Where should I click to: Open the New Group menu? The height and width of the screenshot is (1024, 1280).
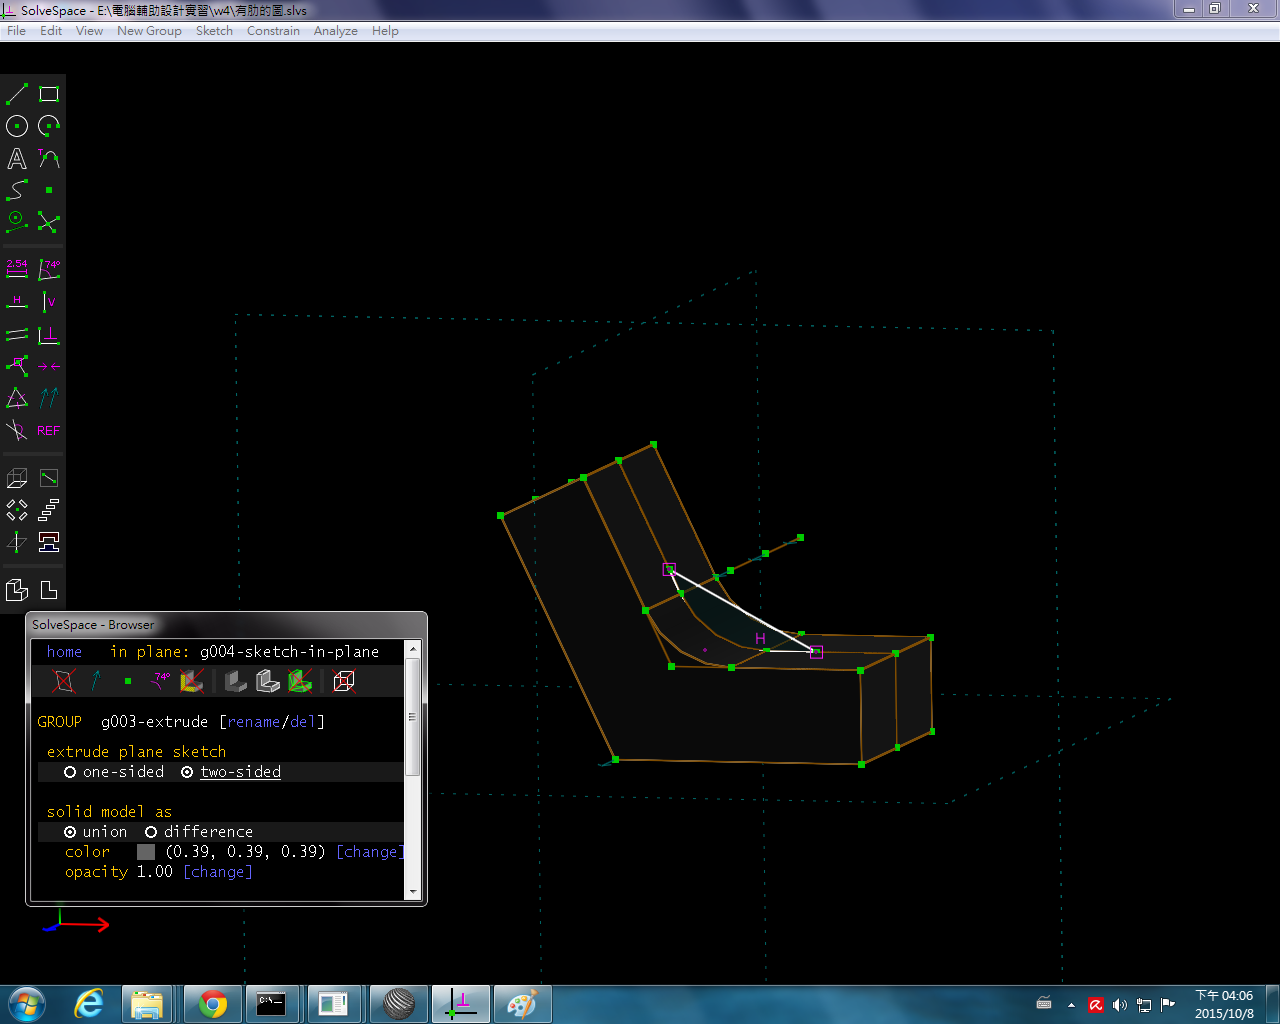pos(149,31)
